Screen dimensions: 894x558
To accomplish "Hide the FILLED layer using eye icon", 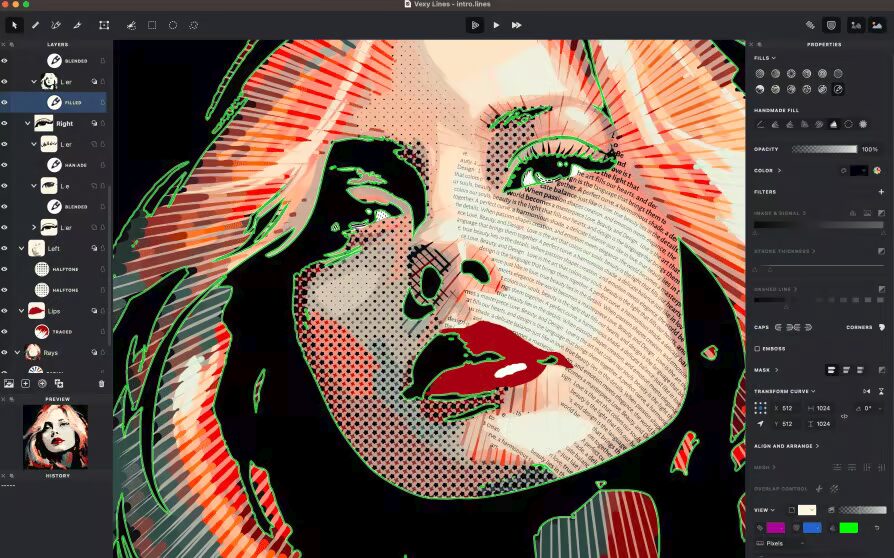I will tap(5, 103).
